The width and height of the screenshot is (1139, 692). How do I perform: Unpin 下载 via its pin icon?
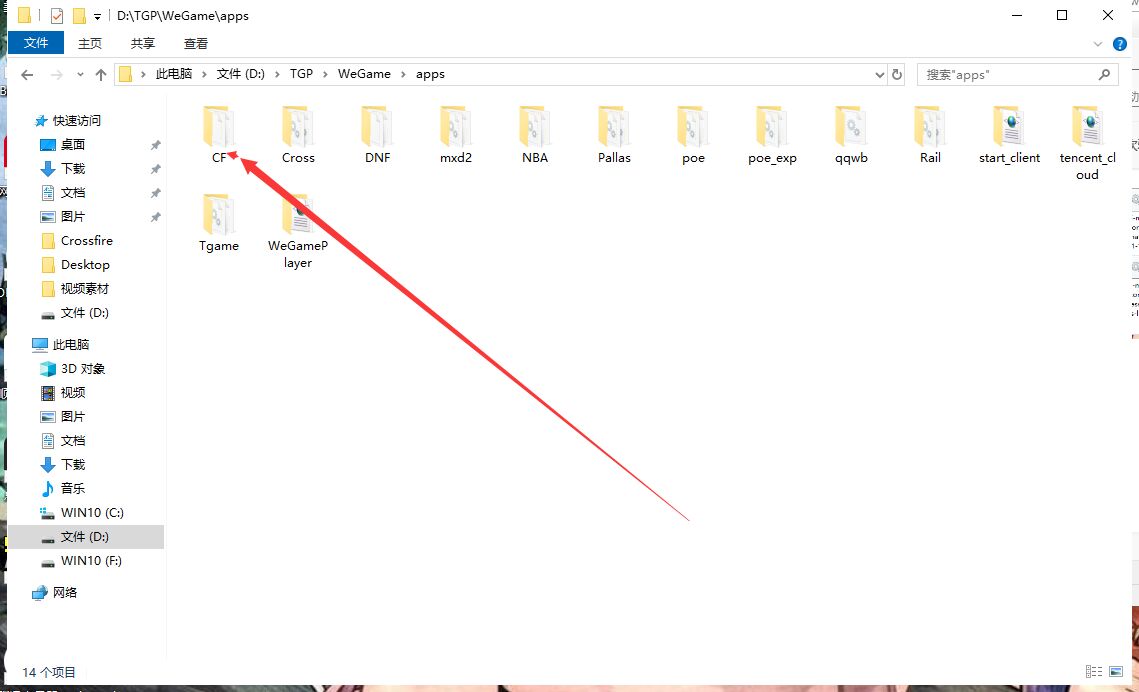[x=155, y=169]
